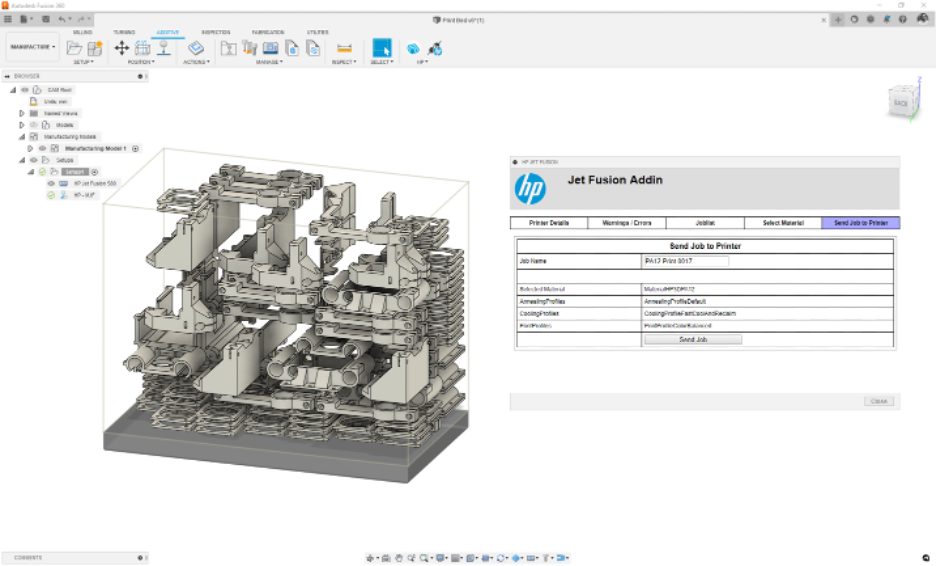Toggle visibility eye of Setups folder
The height and width of the screenshot is (566, 936).
pos(33,160)
